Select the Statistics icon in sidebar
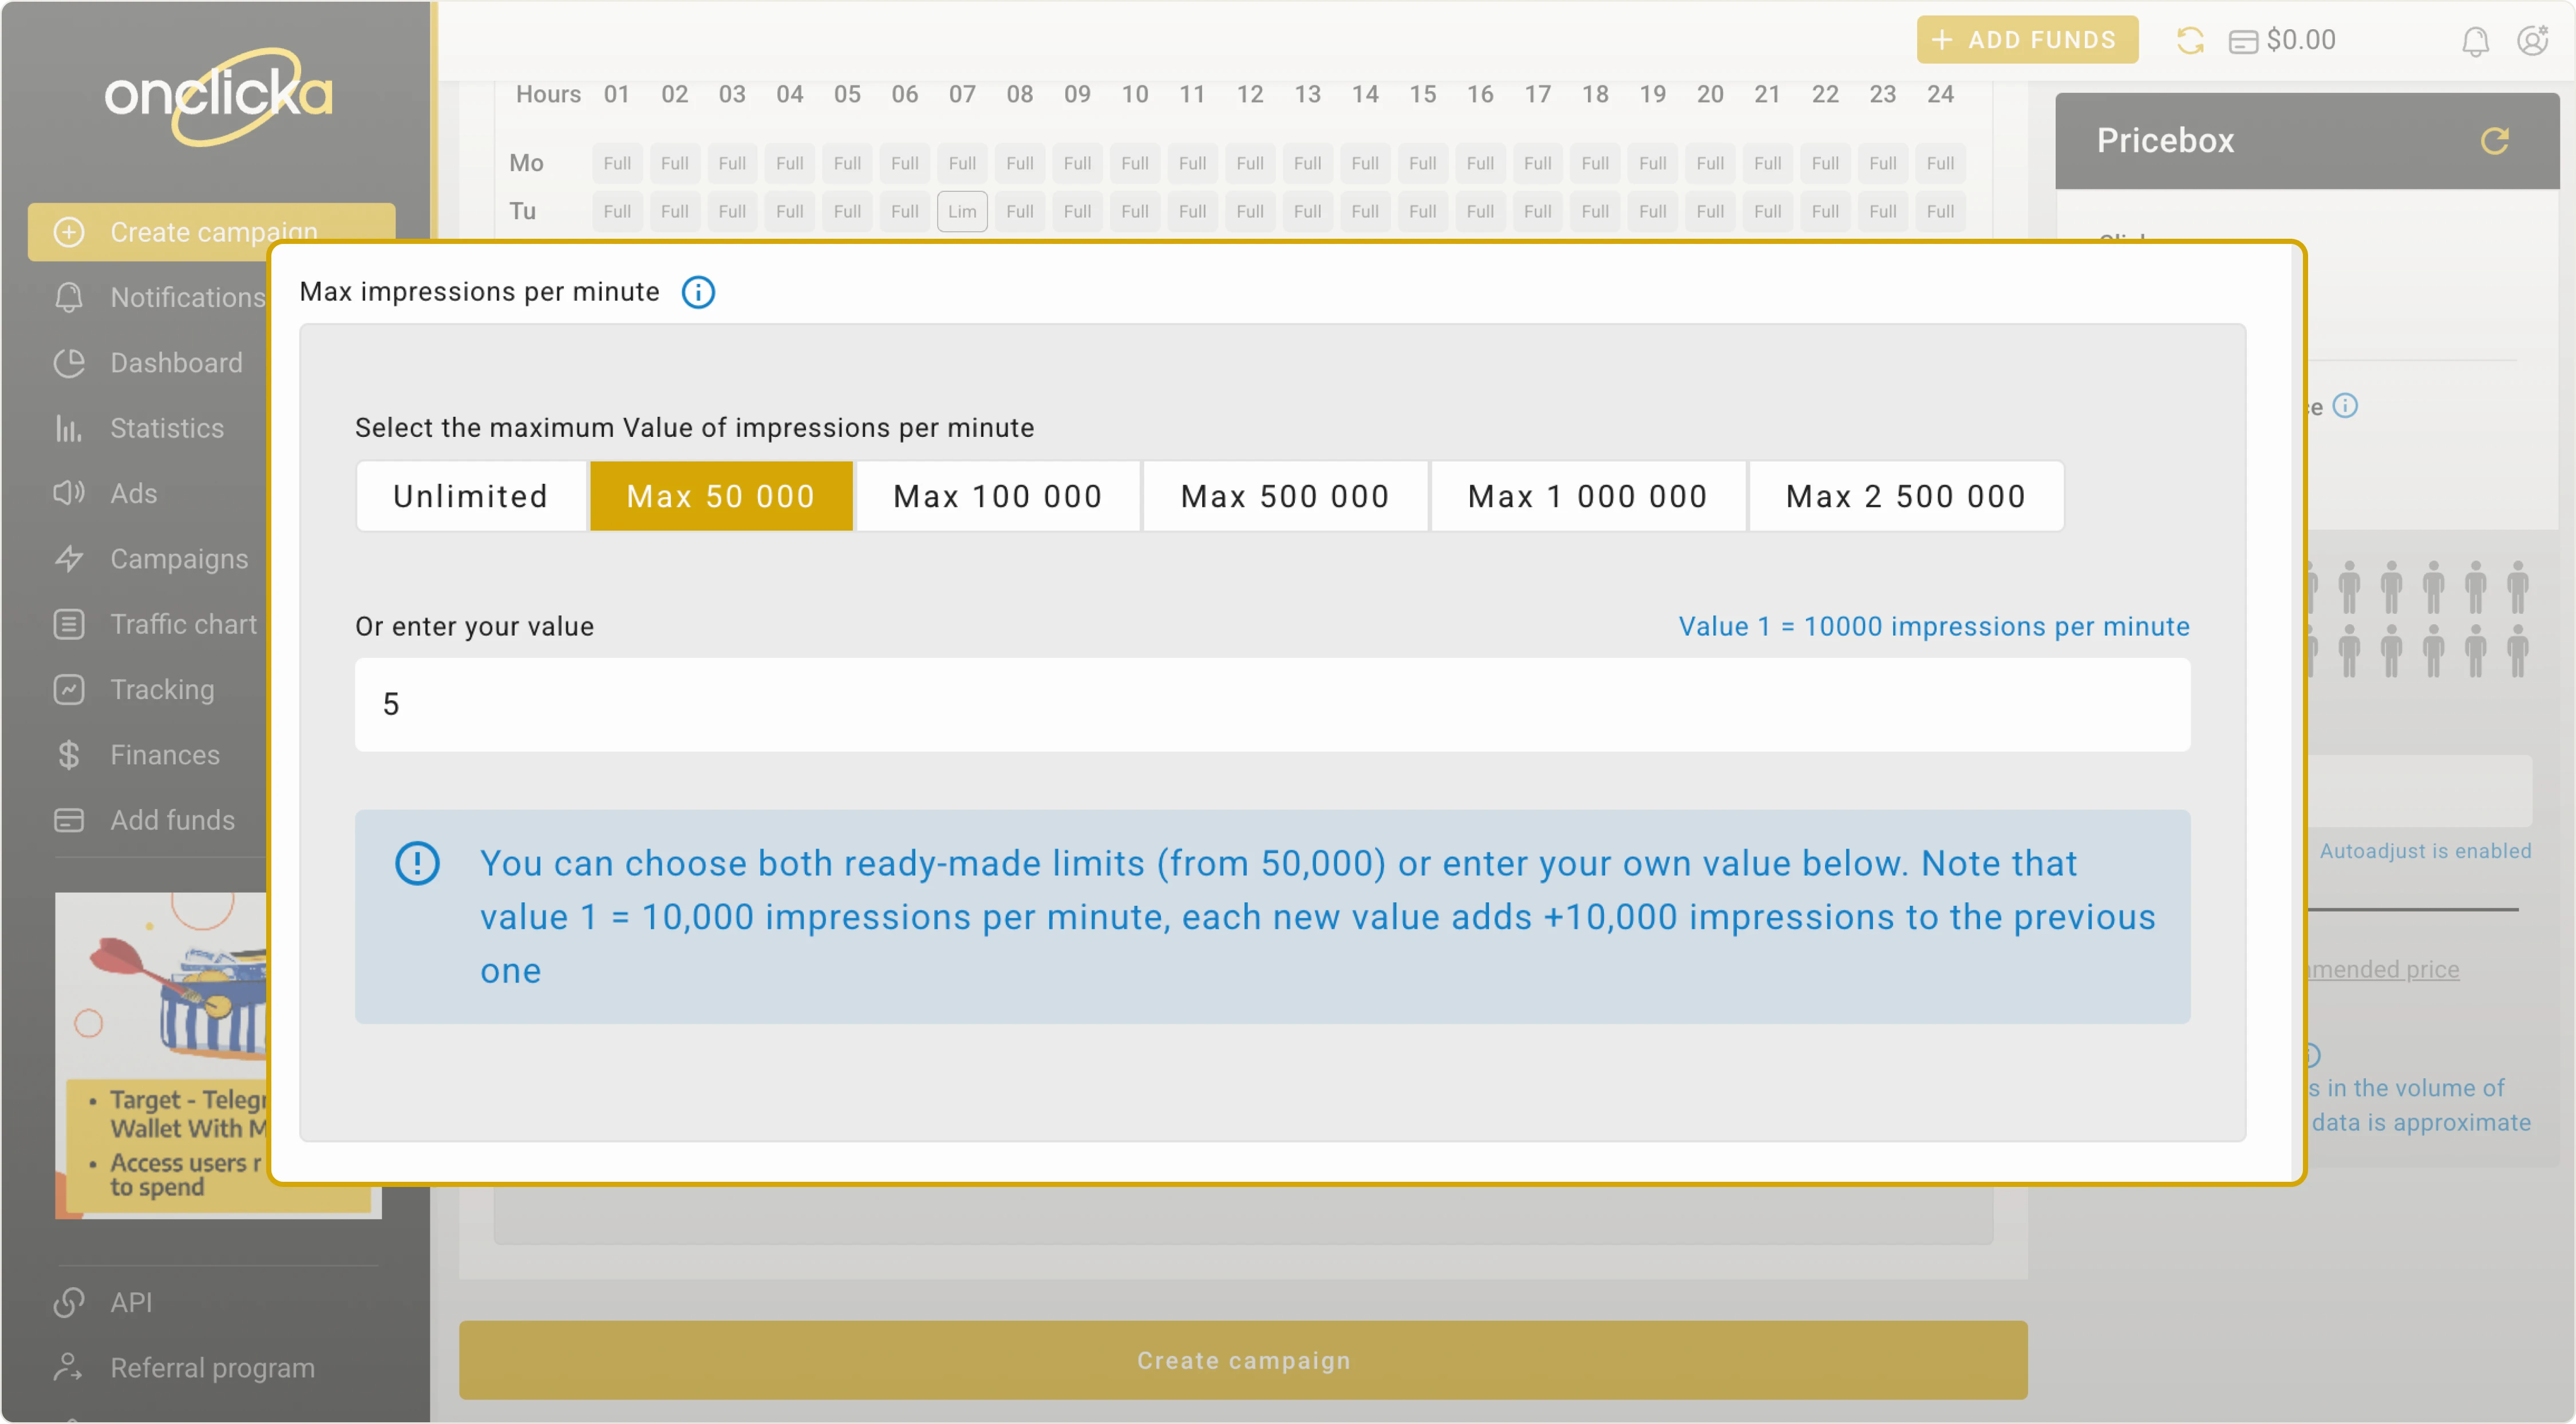 point(68,428)
